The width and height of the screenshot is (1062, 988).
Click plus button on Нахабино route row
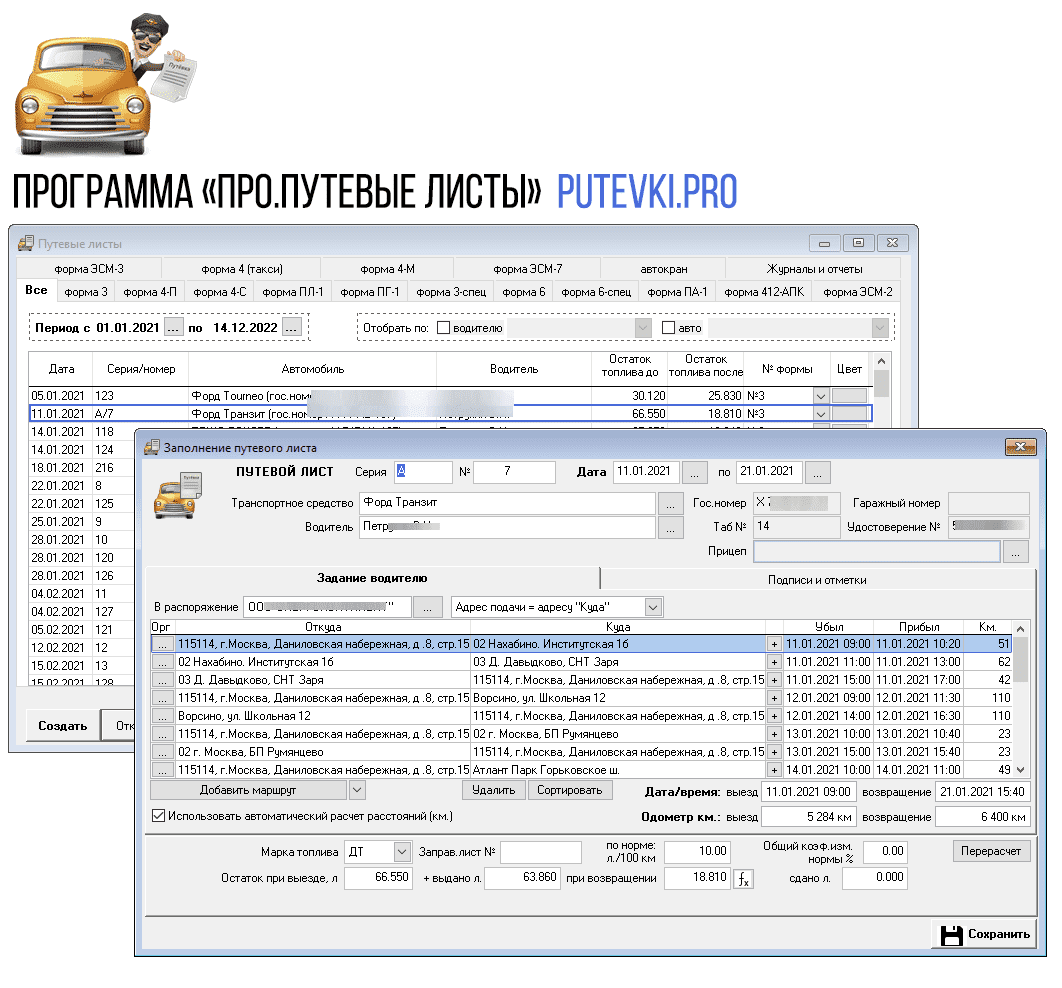(774, 644)
